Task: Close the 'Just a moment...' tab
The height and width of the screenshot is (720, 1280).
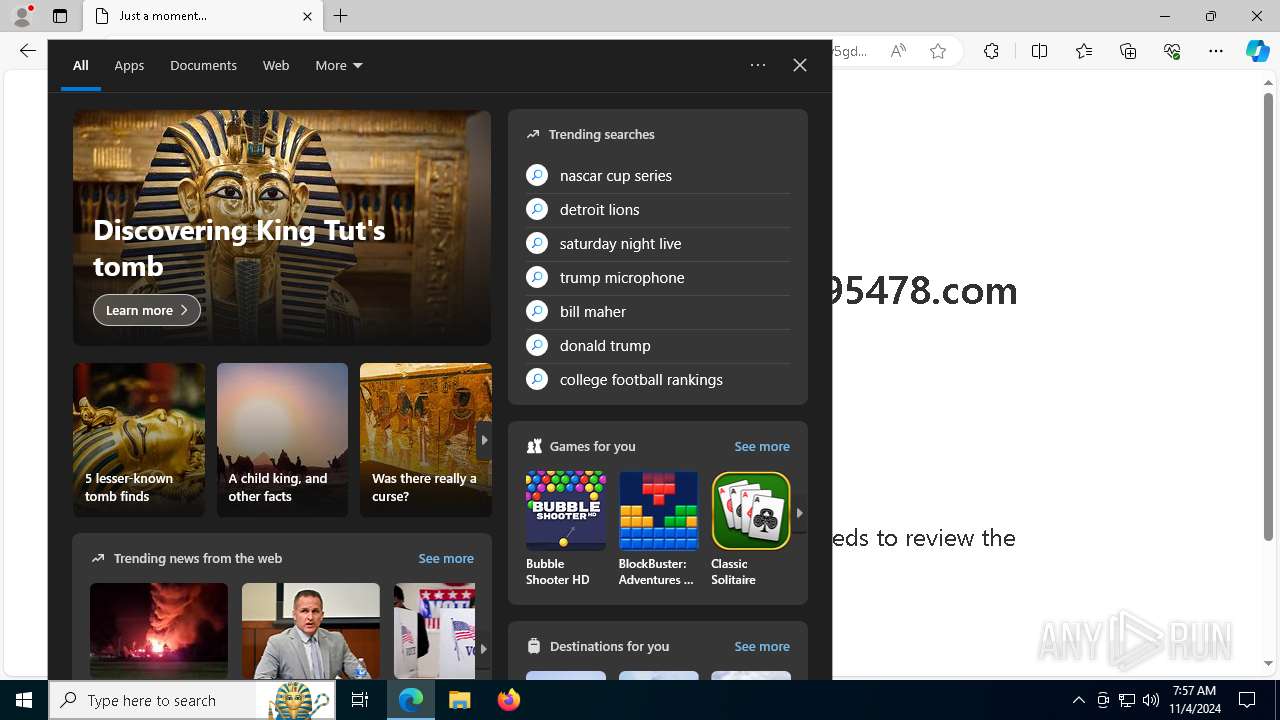Action: (307, 16)
